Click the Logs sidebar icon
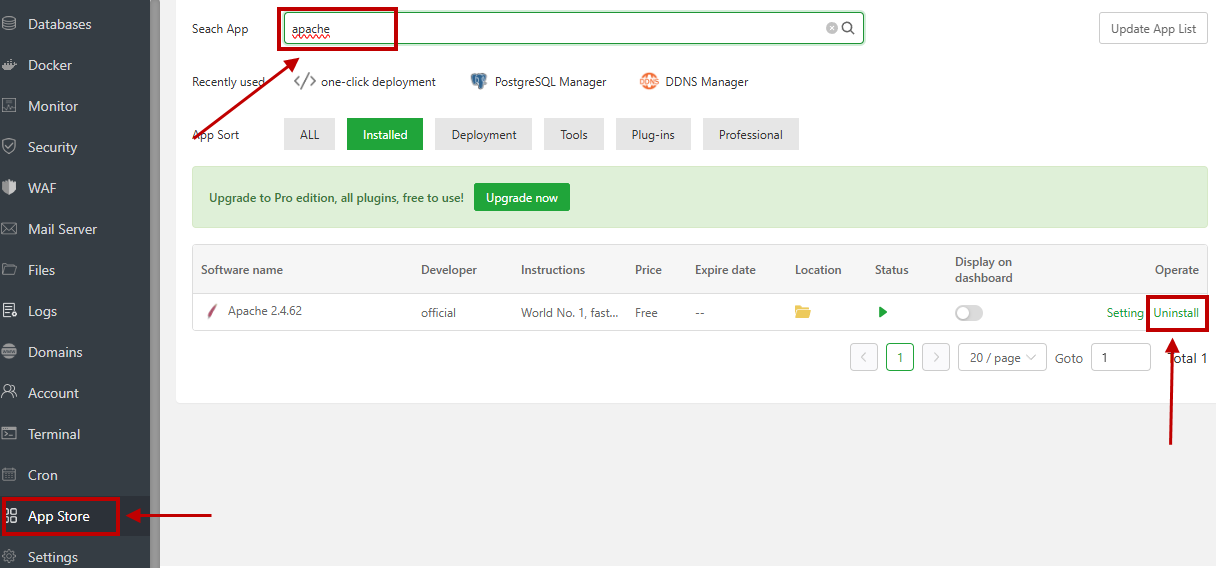This screenshot has height=568, width=1216. coord(10,311)
